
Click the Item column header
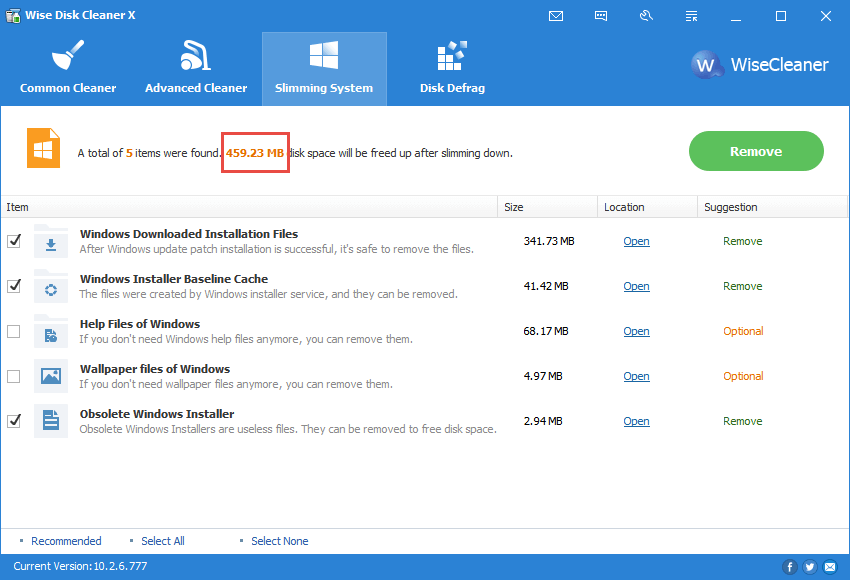point(249,207)
